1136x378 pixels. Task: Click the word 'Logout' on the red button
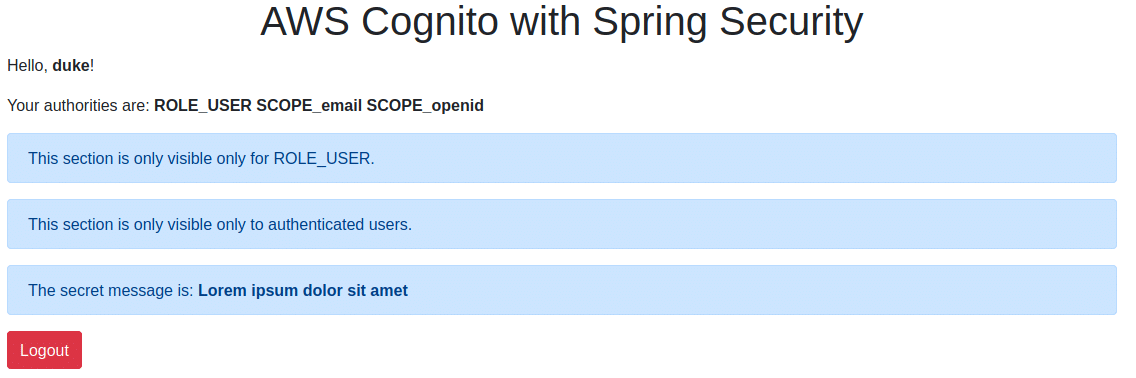44,350
